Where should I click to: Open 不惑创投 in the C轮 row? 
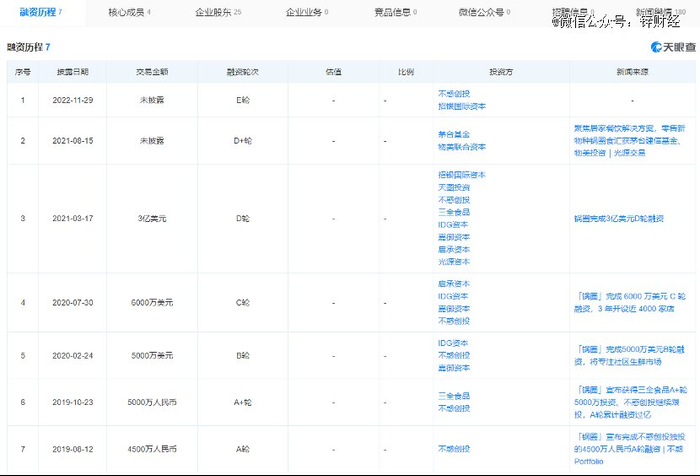pos(454,321)
